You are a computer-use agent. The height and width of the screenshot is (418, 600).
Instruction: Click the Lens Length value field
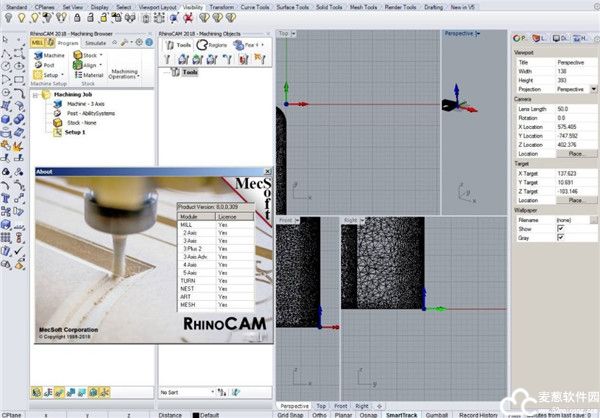576,109
